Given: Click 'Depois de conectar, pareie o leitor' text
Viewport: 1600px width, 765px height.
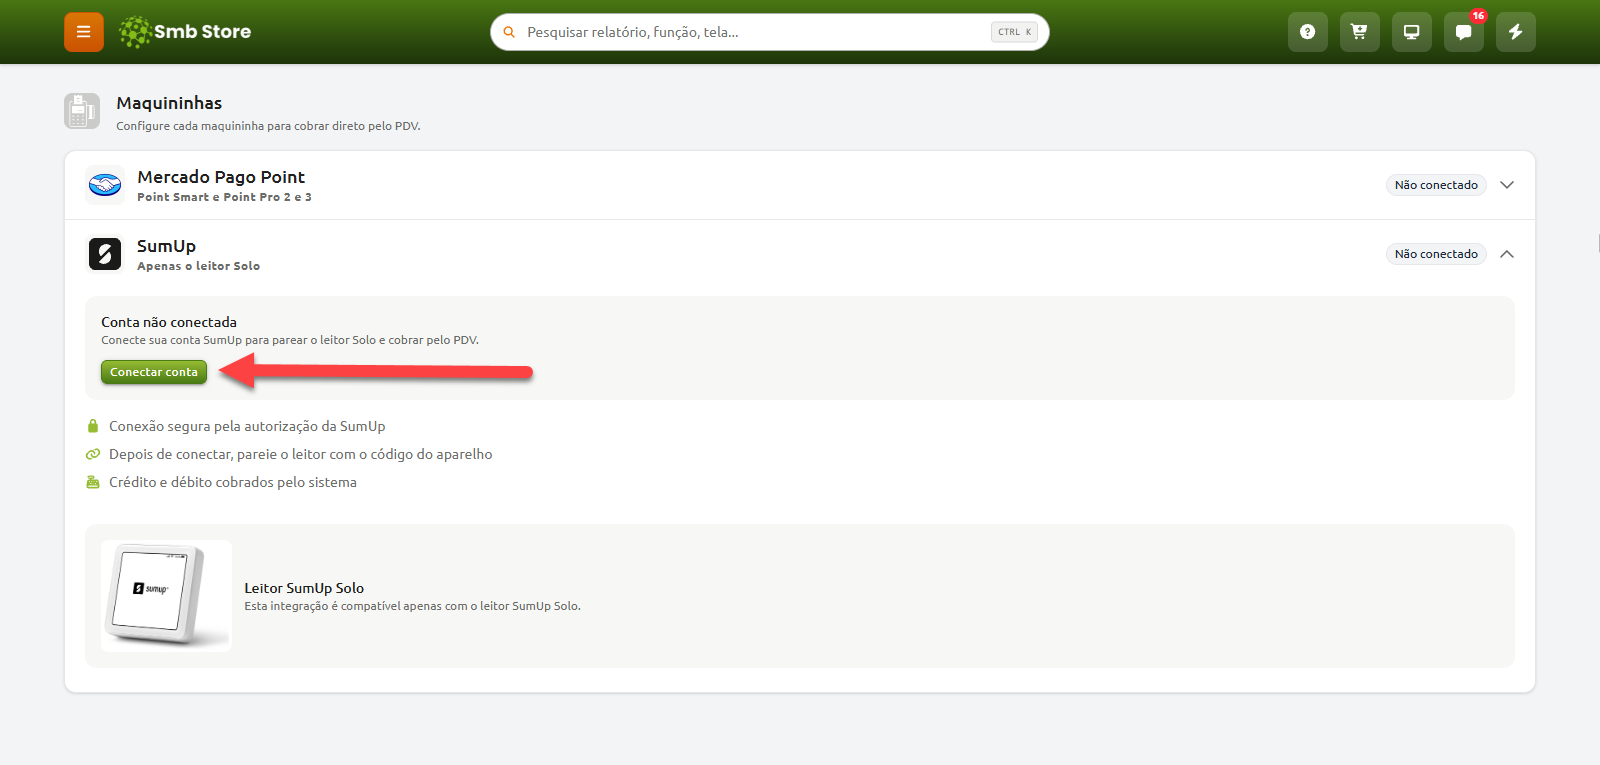Looking at the screenshot, I should (x=300, y=454).
